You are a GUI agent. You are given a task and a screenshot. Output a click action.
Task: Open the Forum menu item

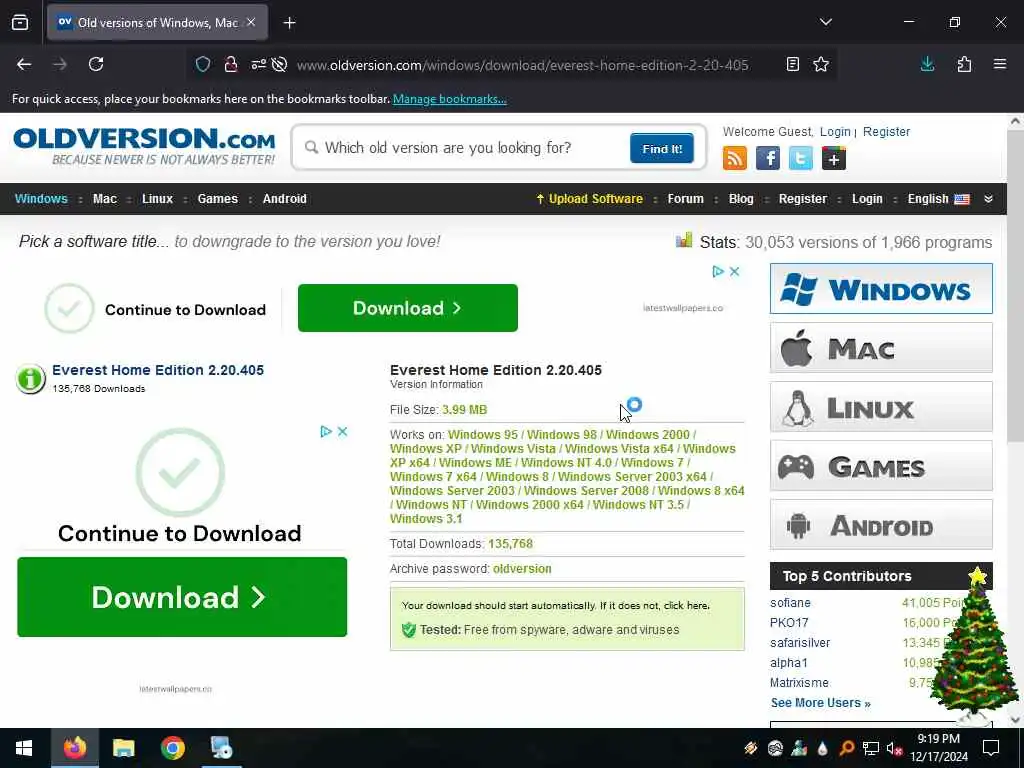[x=685, y=199]
